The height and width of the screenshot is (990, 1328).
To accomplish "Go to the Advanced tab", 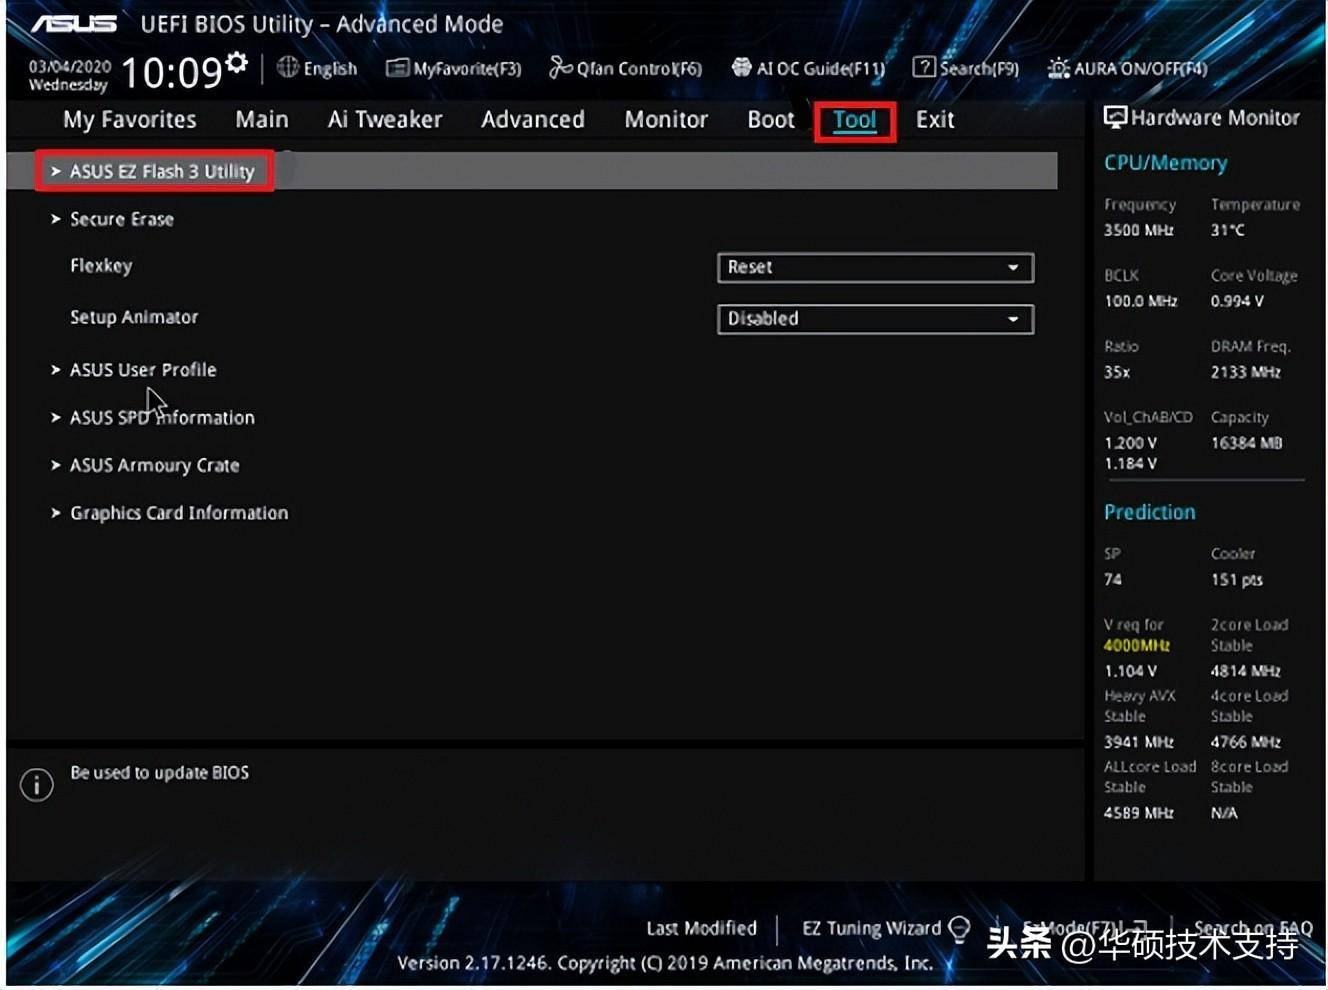I will point(533,120).
